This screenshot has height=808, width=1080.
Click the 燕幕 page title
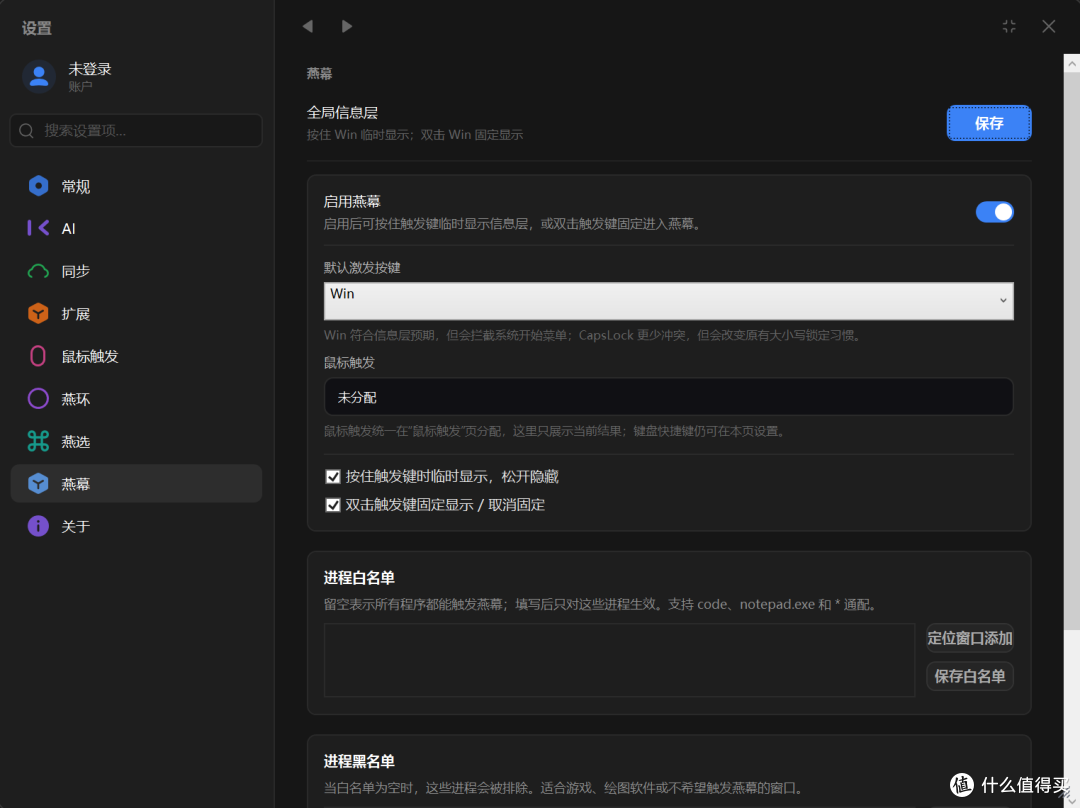coord(320,74)
